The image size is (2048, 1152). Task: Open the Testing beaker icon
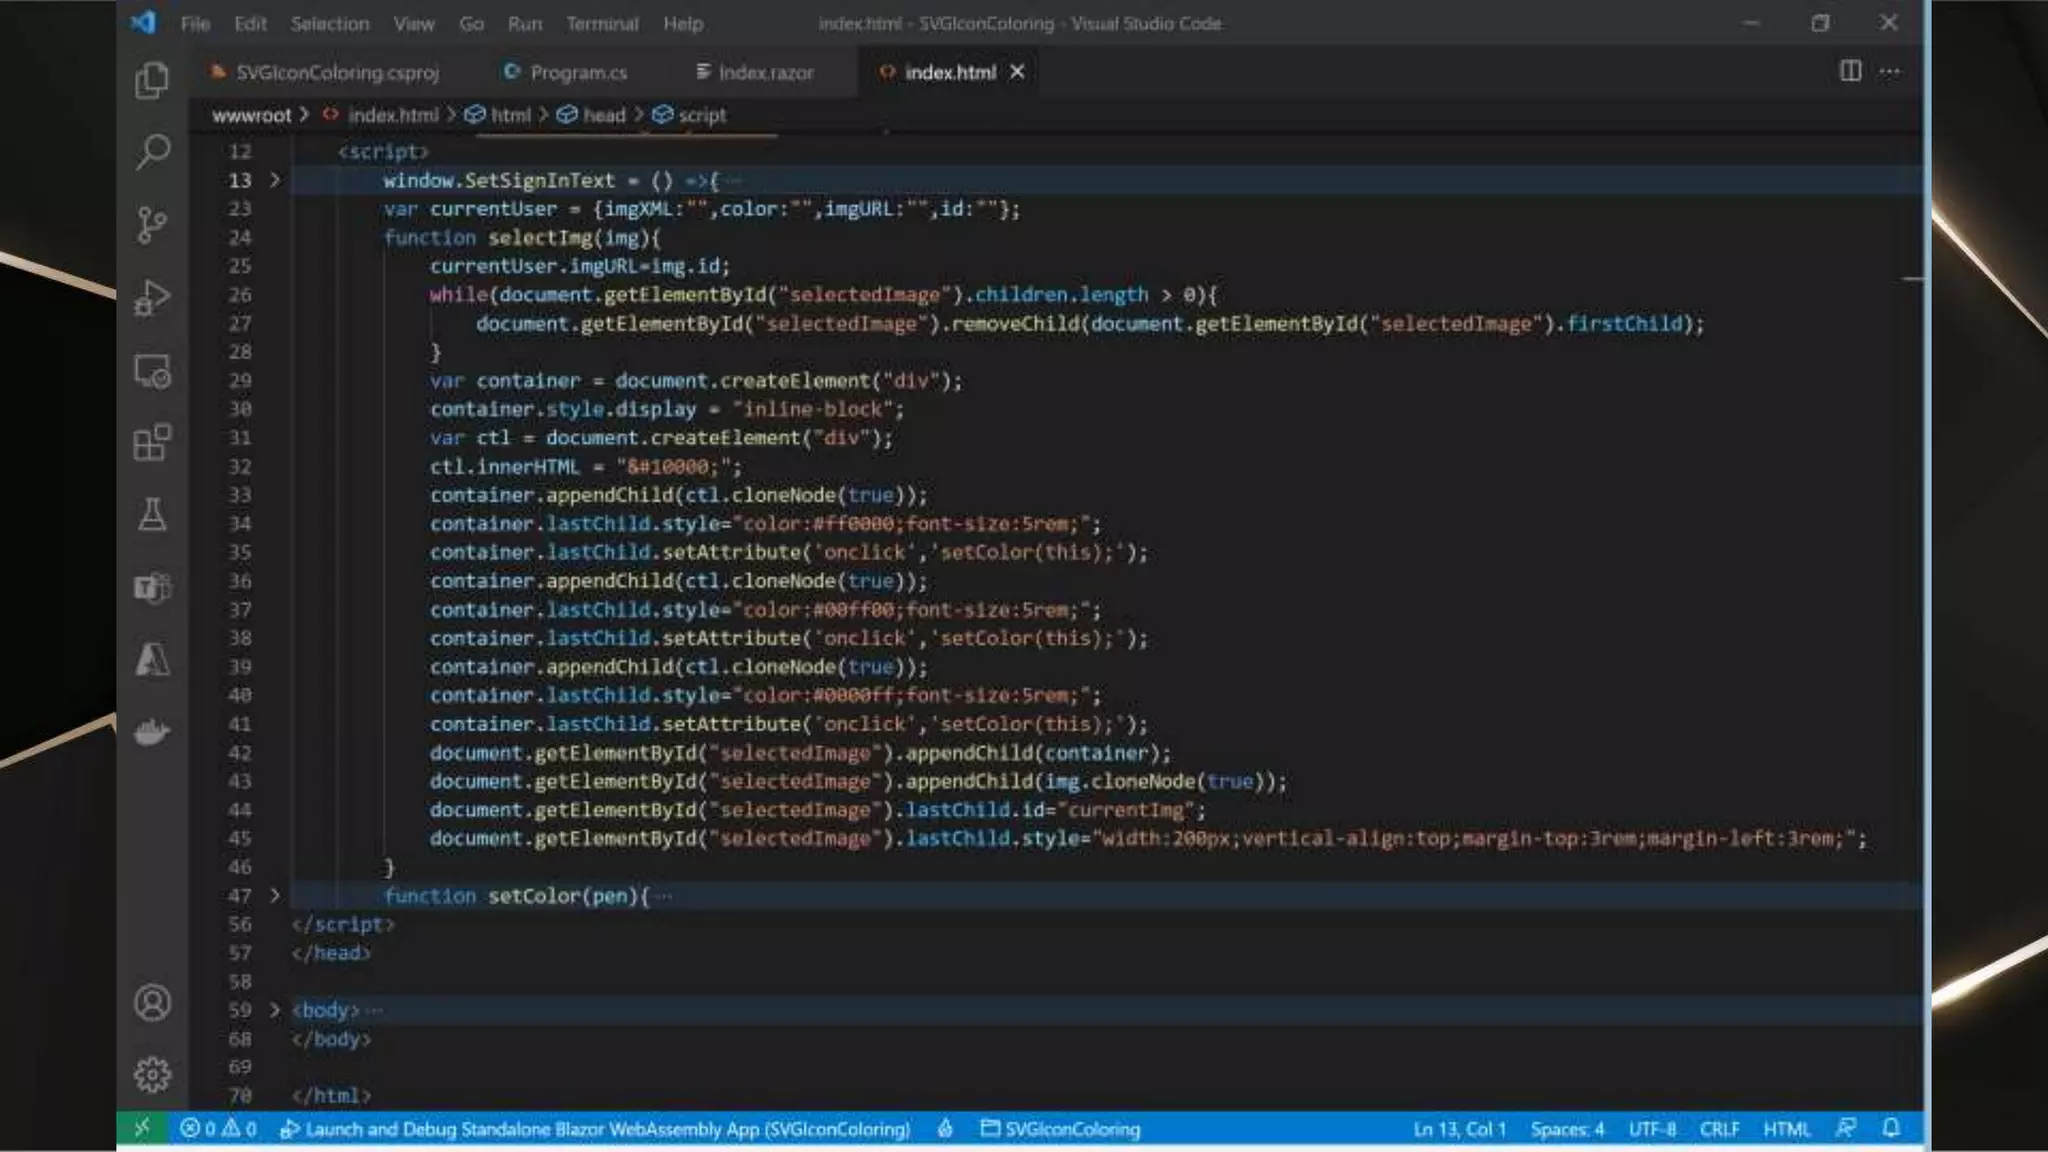click(x=152, y=515)
